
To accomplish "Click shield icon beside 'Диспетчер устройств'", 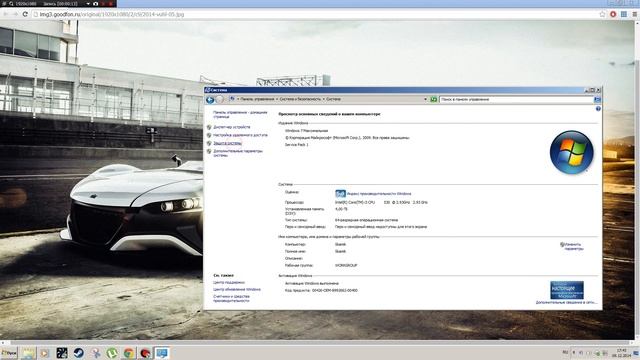I will click(209, 127).
